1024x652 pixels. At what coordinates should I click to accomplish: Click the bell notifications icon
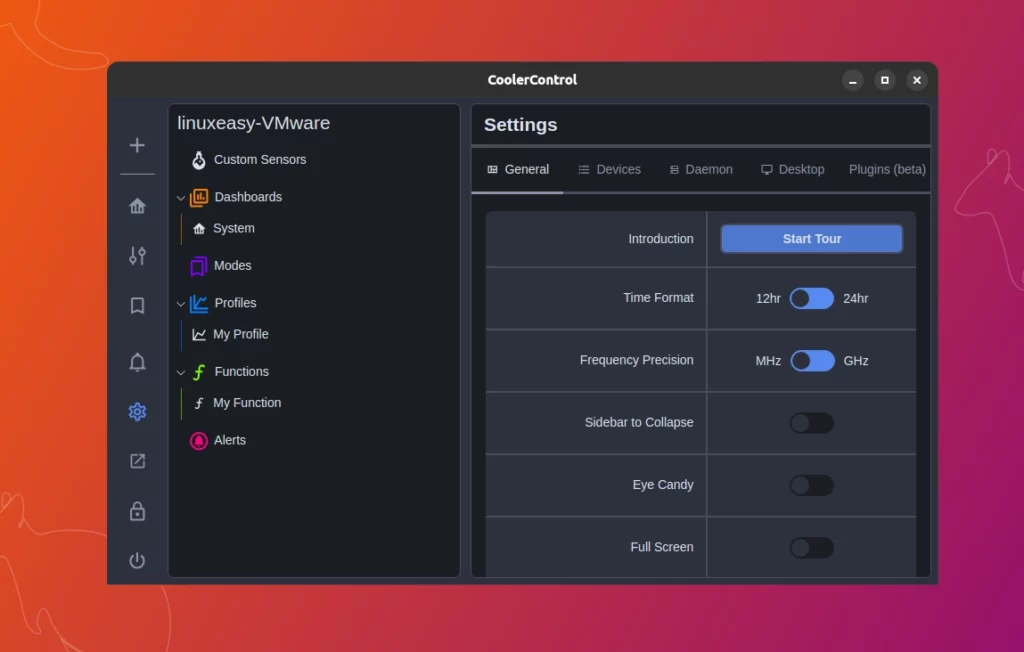(x=137, y=362)
